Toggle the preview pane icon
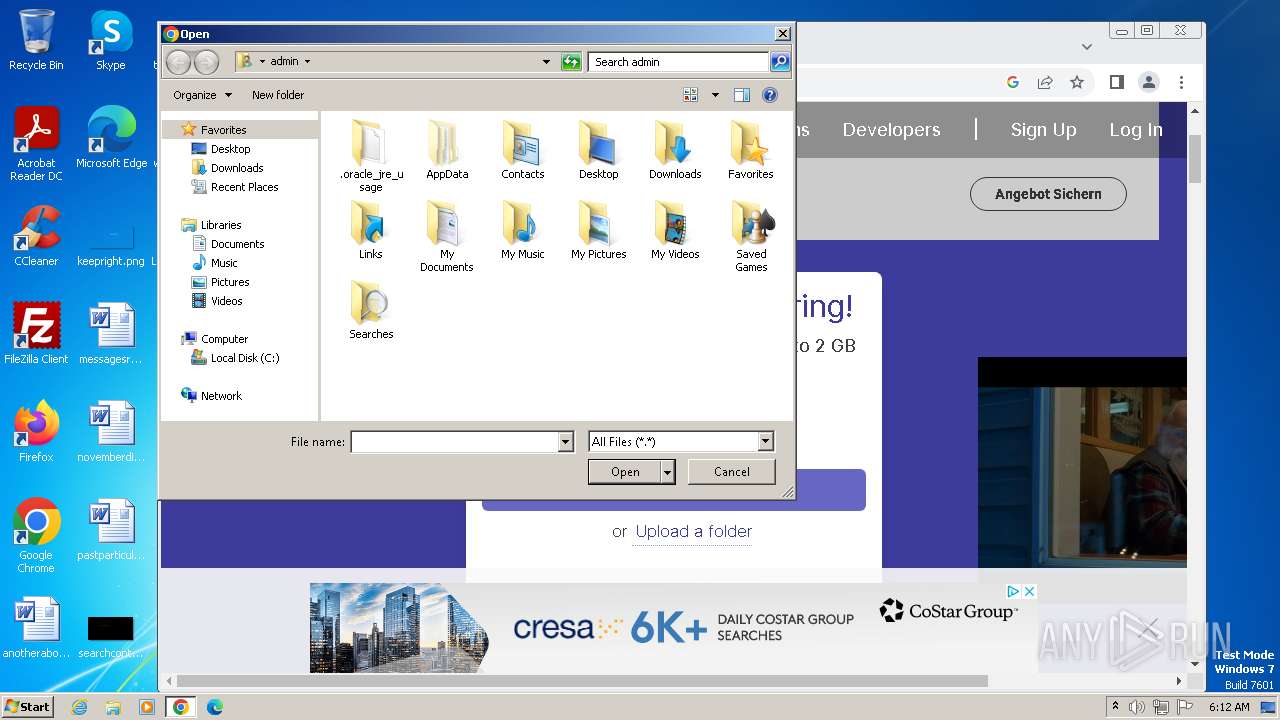 pyautogui.click(x=741, y=95)
